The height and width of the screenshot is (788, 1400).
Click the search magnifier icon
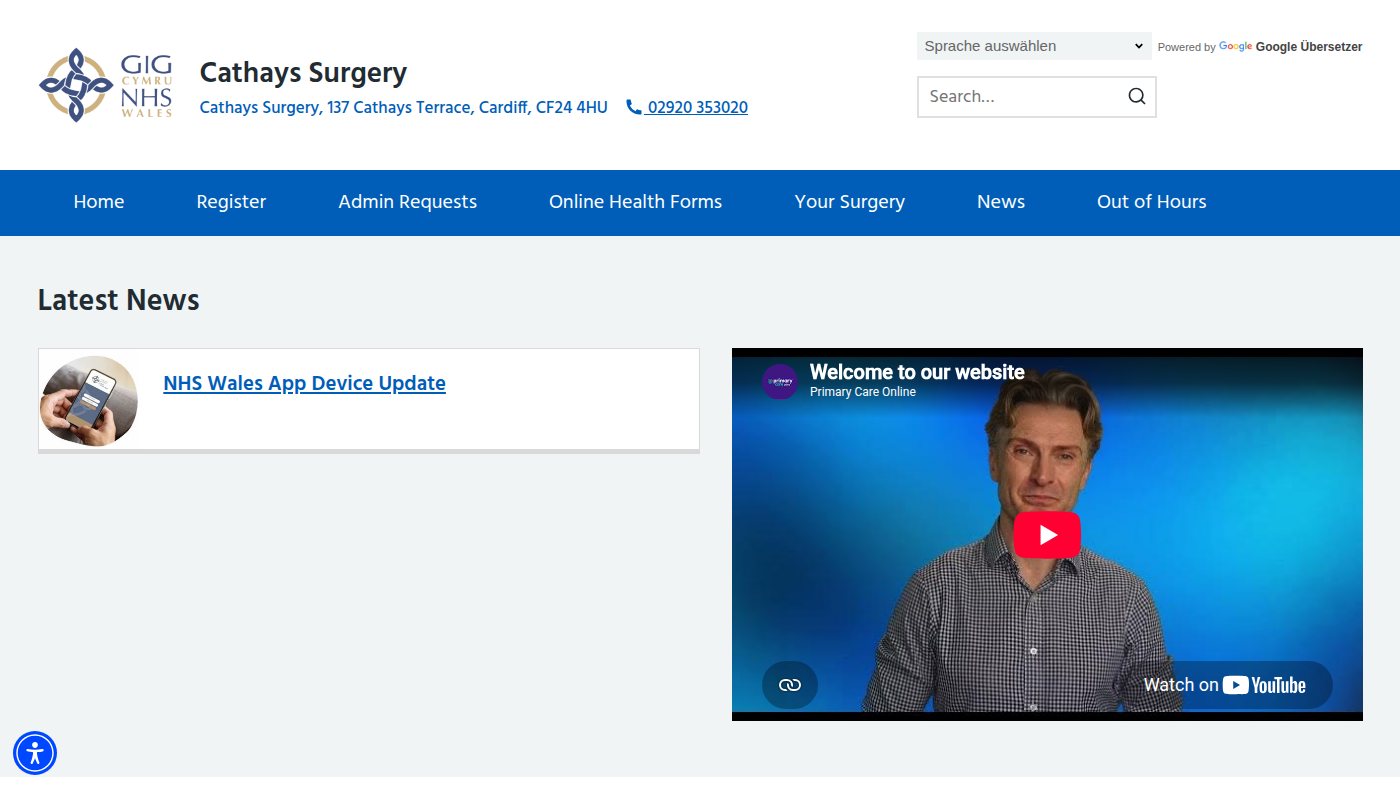click(1136, 97)
